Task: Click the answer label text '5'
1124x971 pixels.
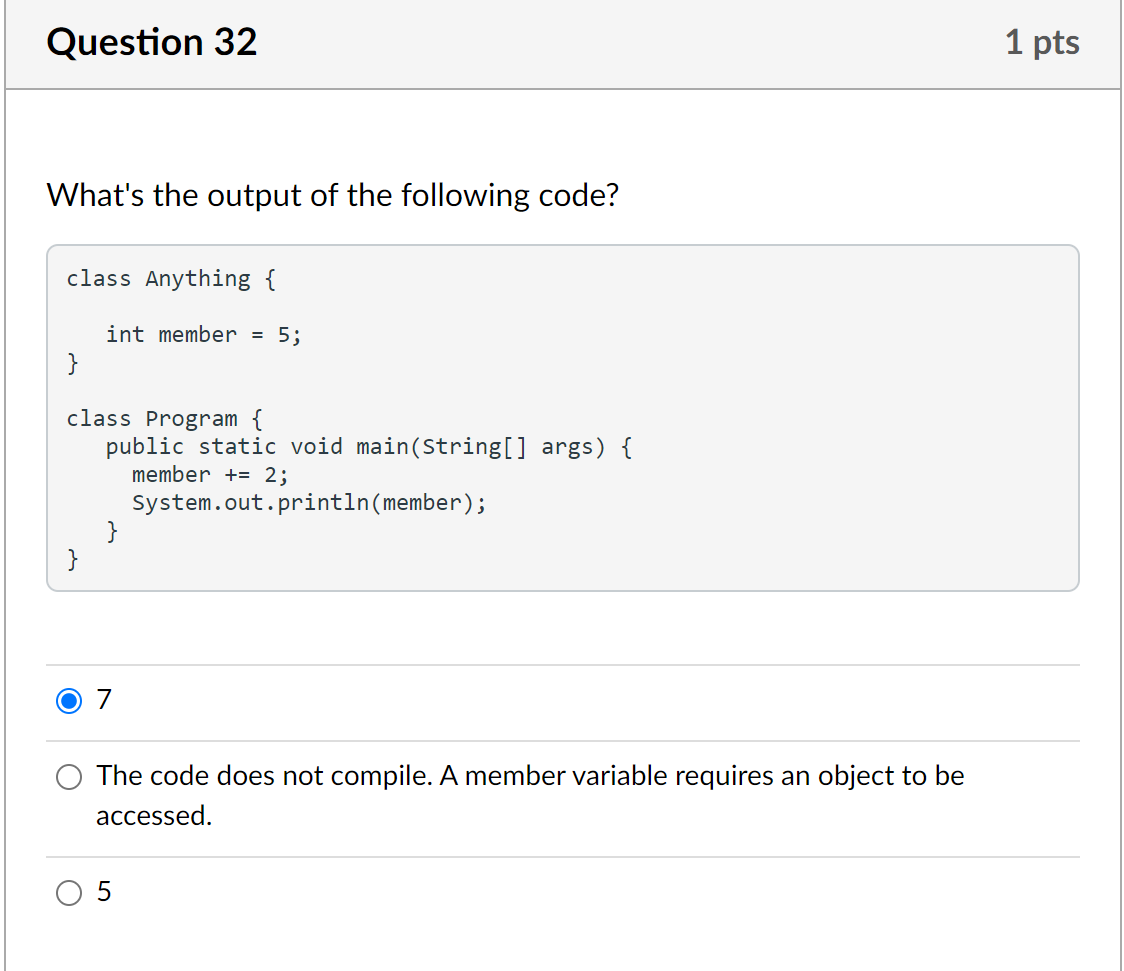Action: pos(104,891)
